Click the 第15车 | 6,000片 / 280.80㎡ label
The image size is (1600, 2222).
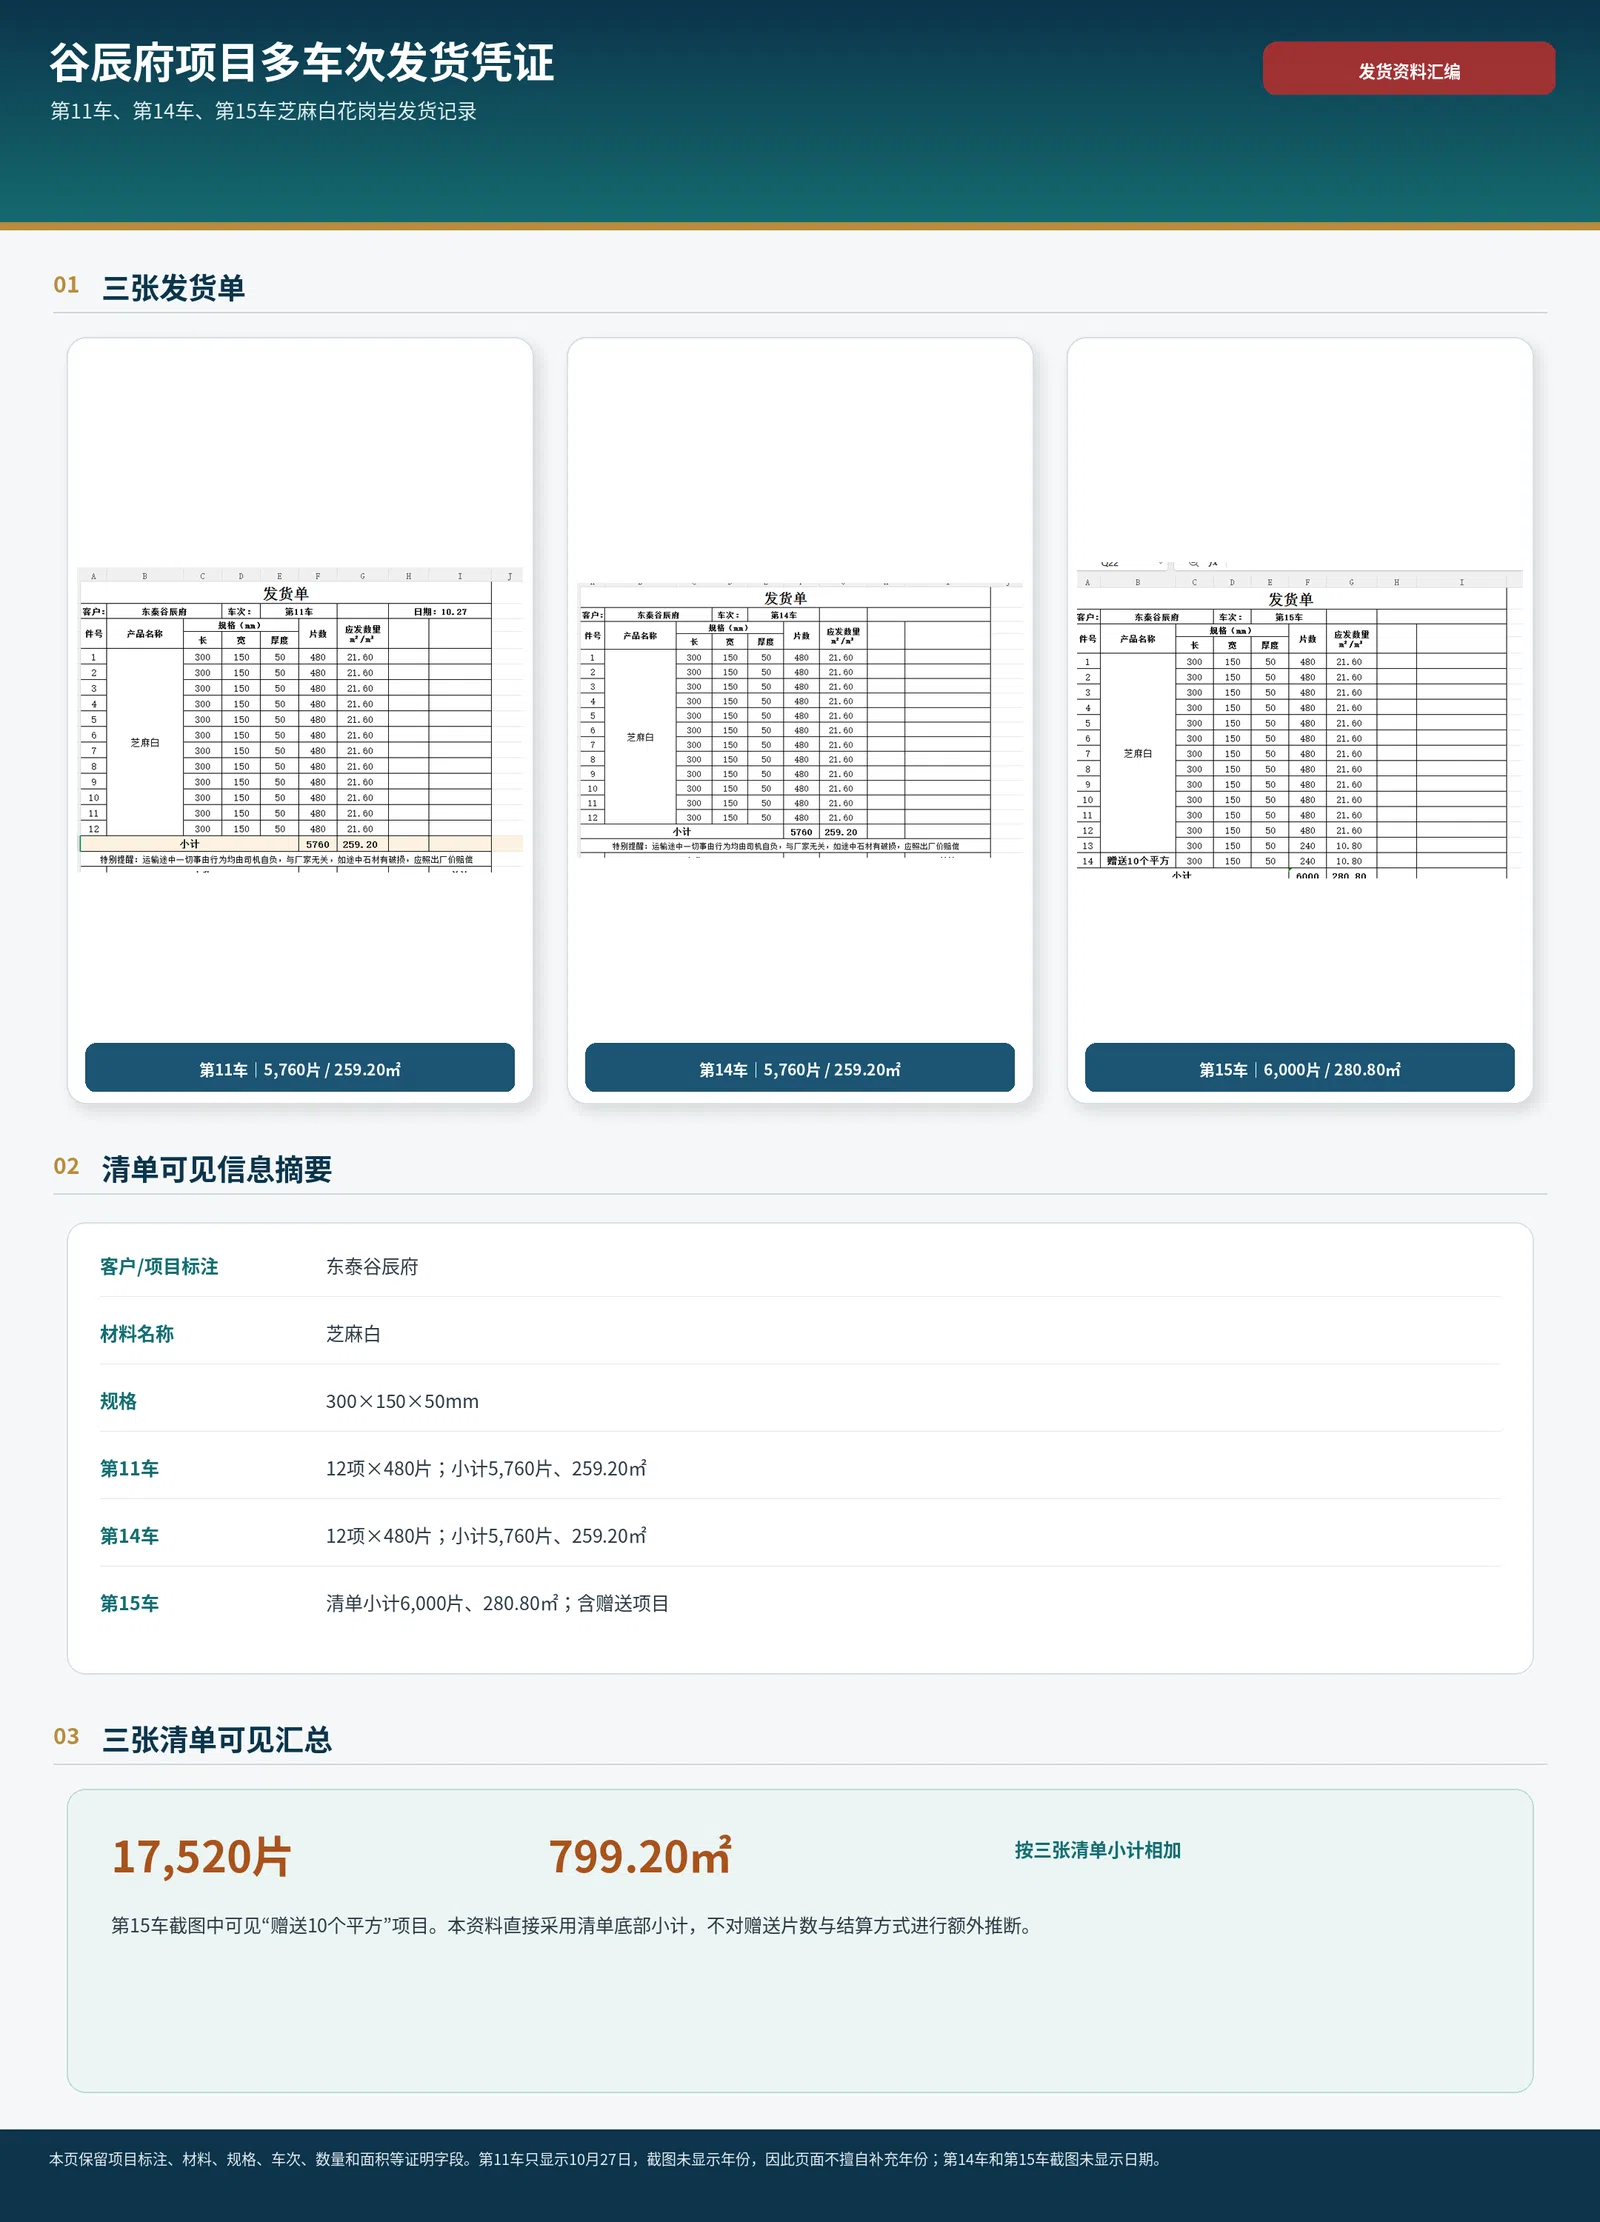click(x=1299, y=1067)
